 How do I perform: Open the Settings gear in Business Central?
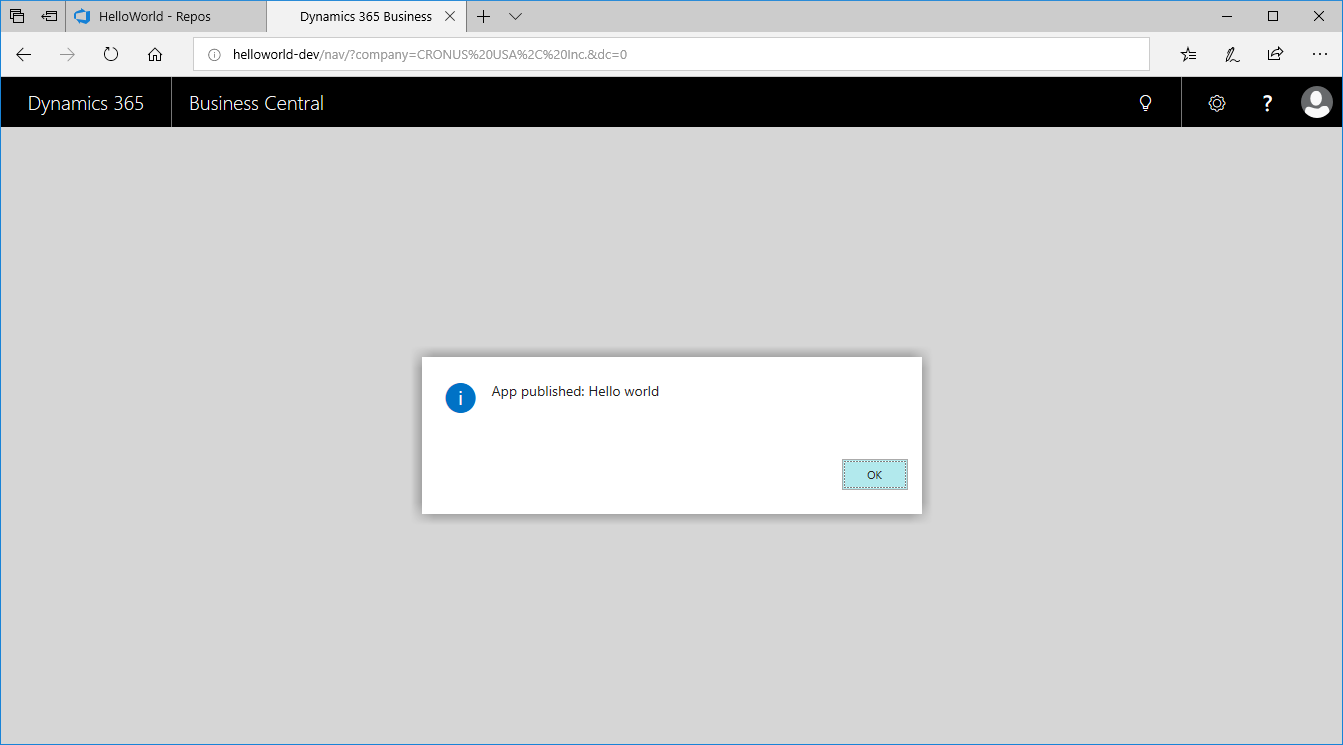[1217, 103]
